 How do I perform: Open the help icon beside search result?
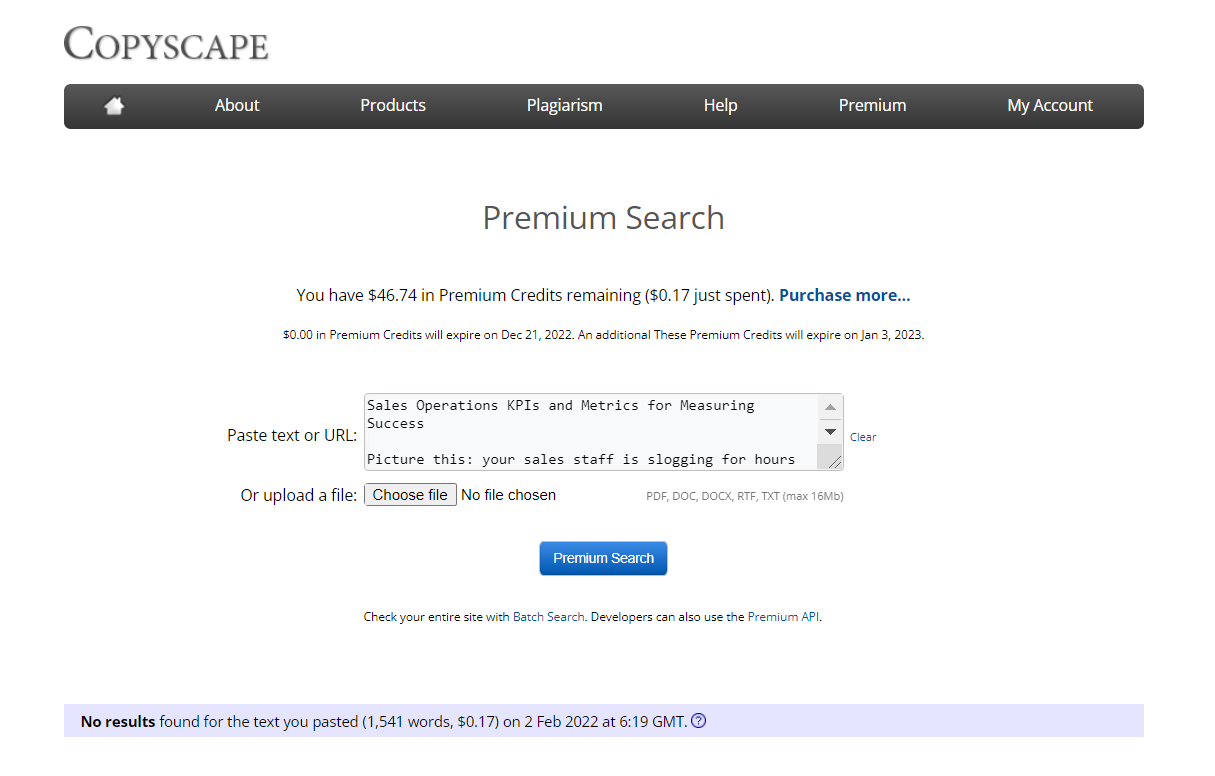(699, 721)
